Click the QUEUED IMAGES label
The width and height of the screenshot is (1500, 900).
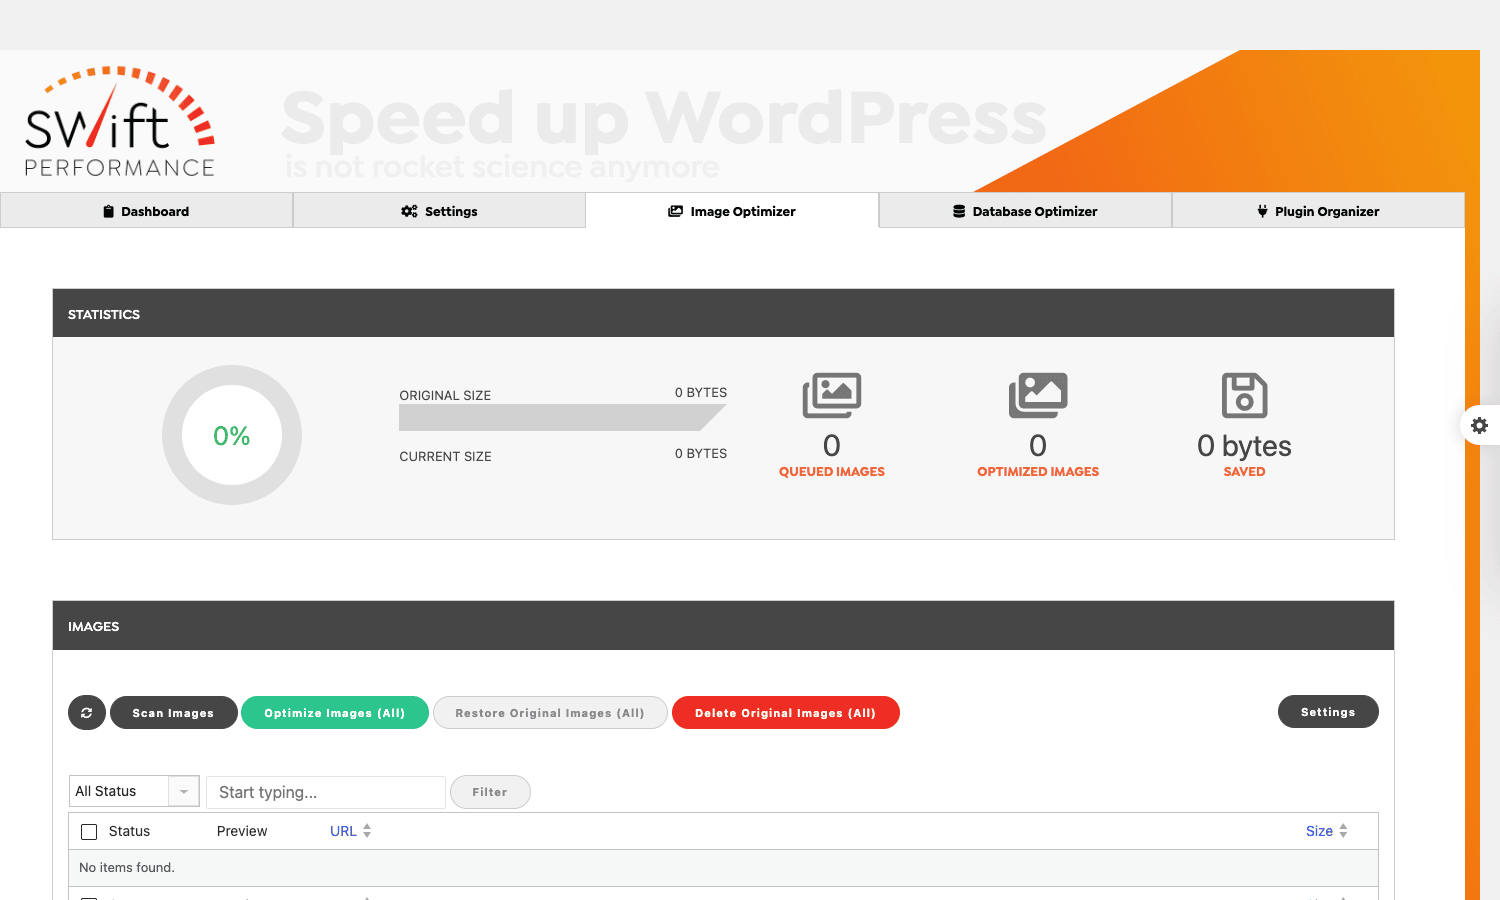click(x=832, y=472)
